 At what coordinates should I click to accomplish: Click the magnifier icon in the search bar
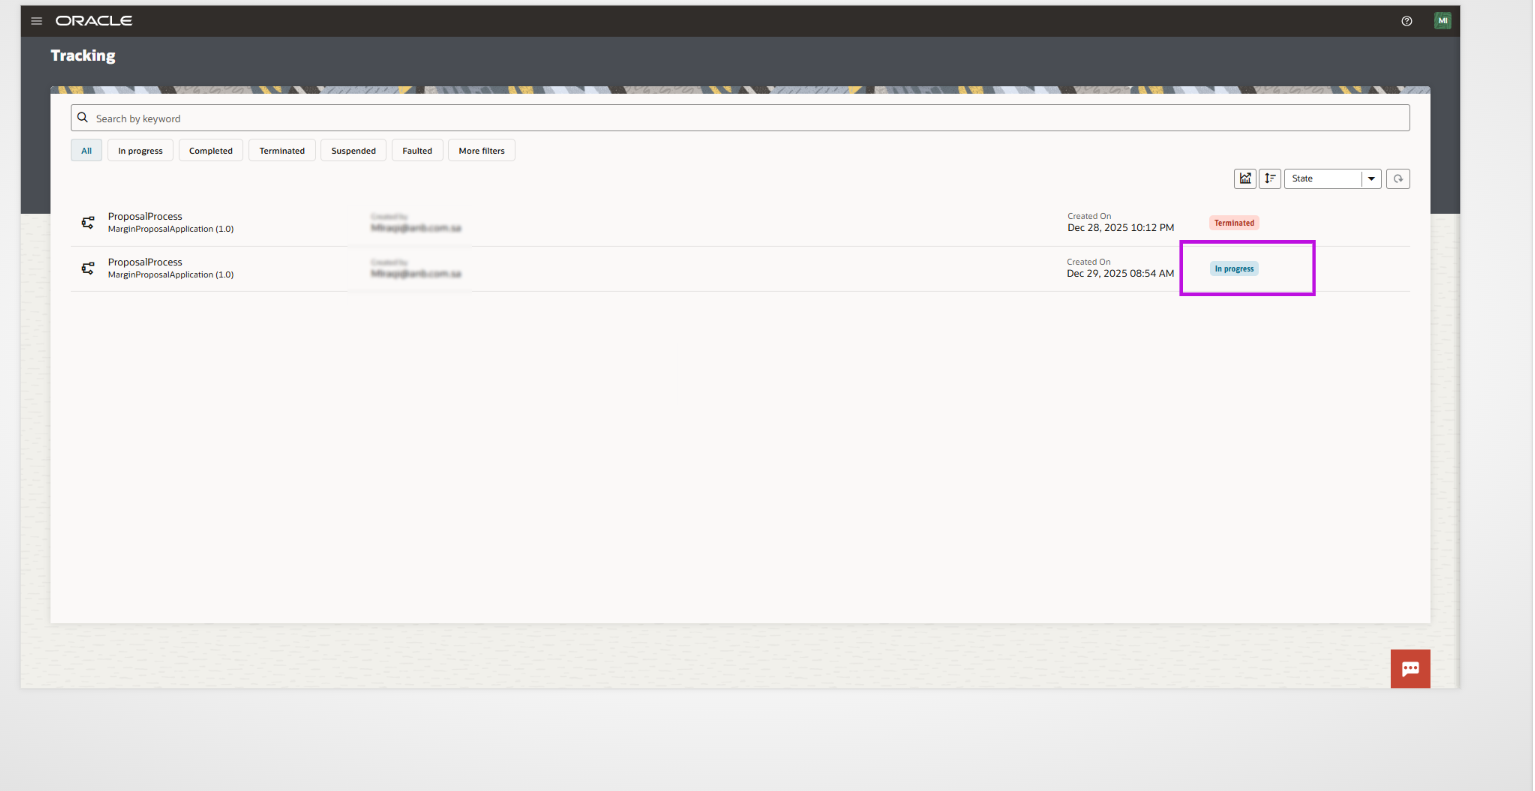(x=83, y=118)
